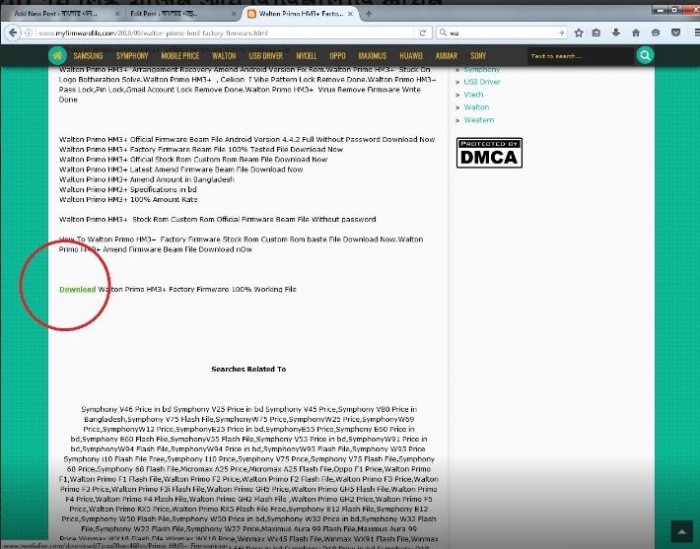Image resolution: width=700 pixels, height=549 pixels.
Task: Select the Walton Primo HM3+ Factory tab
Action: (x=300, y=14)
